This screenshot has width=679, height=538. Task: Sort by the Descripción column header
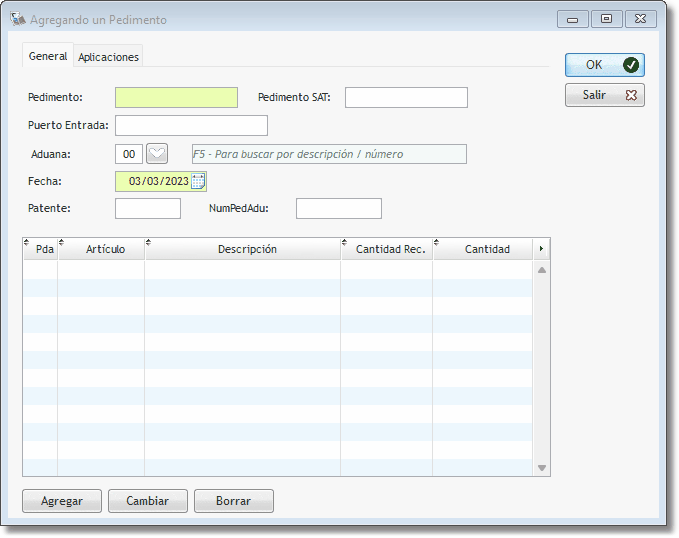pos(243,249)
